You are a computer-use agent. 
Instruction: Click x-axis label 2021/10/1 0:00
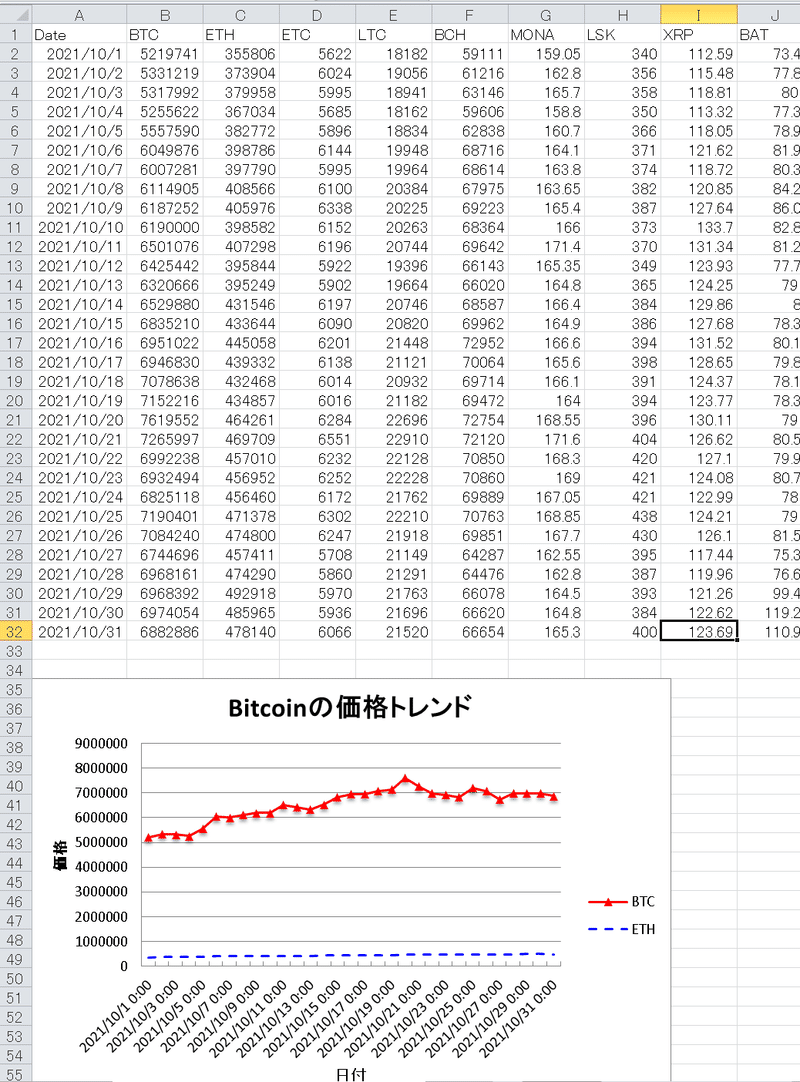[x=116, y=1016]
